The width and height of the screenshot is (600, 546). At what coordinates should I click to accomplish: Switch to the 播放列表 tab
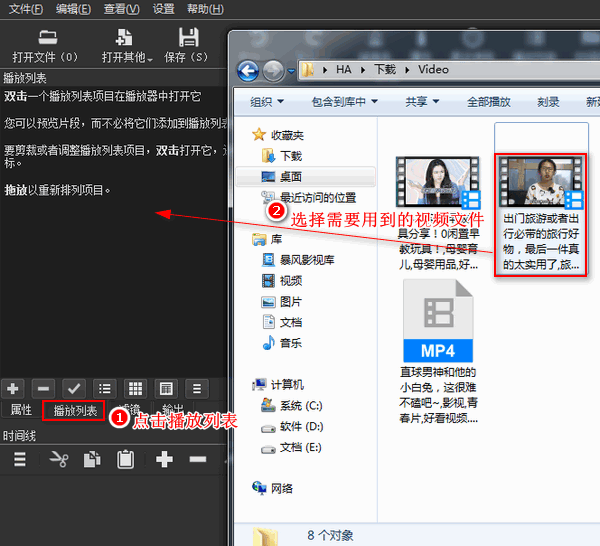74,411
